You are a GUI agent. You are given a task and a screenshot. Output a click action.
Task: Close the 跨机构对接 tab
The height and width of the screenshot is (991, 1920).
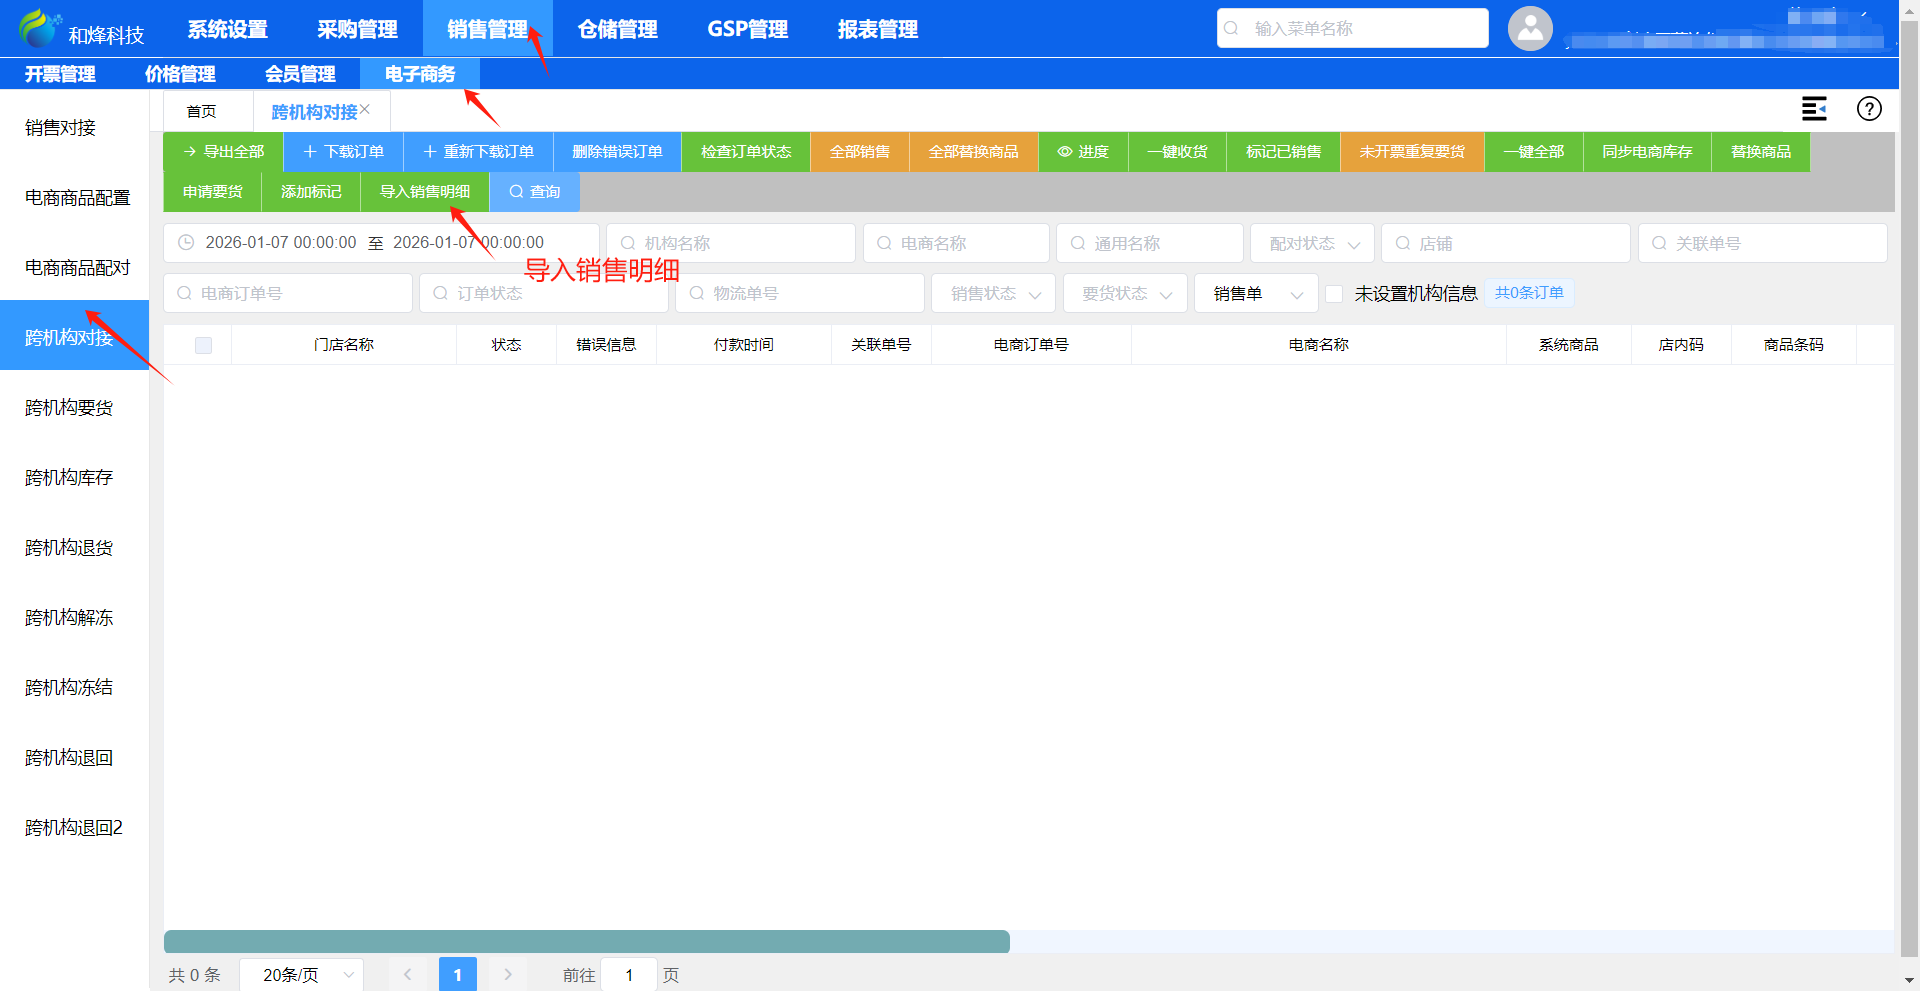[365, 109]
